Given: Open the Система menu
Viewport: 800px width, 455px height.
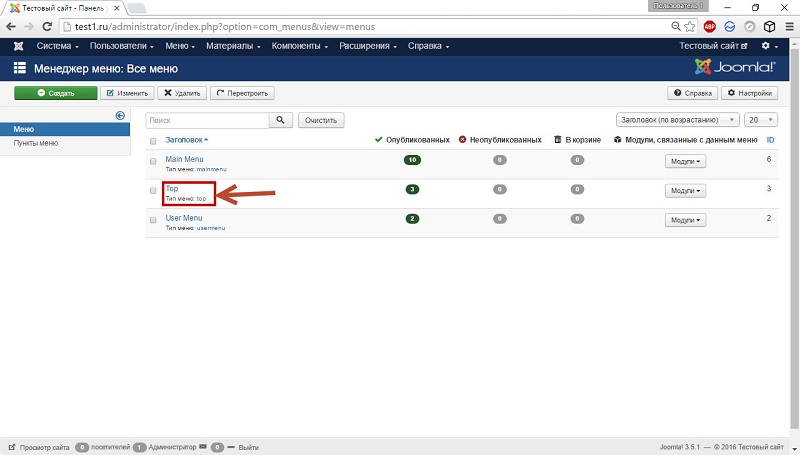Looking at the screenshot, I should (x=58, y=46).
